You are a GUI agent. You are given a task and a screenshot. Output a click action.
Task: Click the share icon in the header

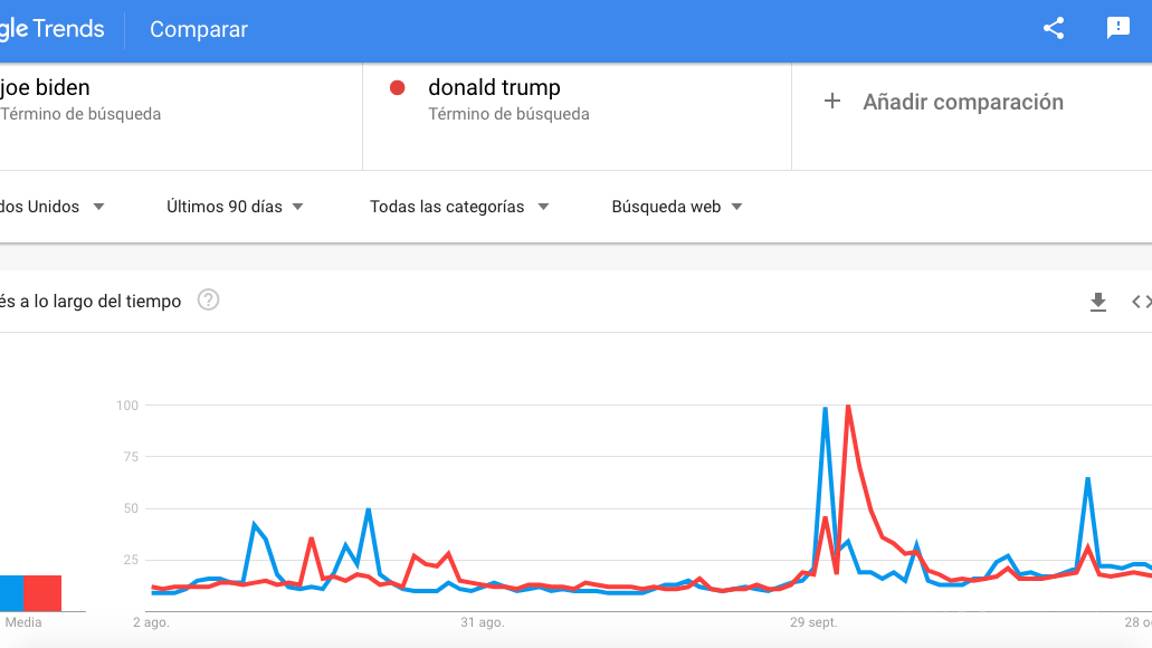pyautogui.click(x=1052, y=29)
